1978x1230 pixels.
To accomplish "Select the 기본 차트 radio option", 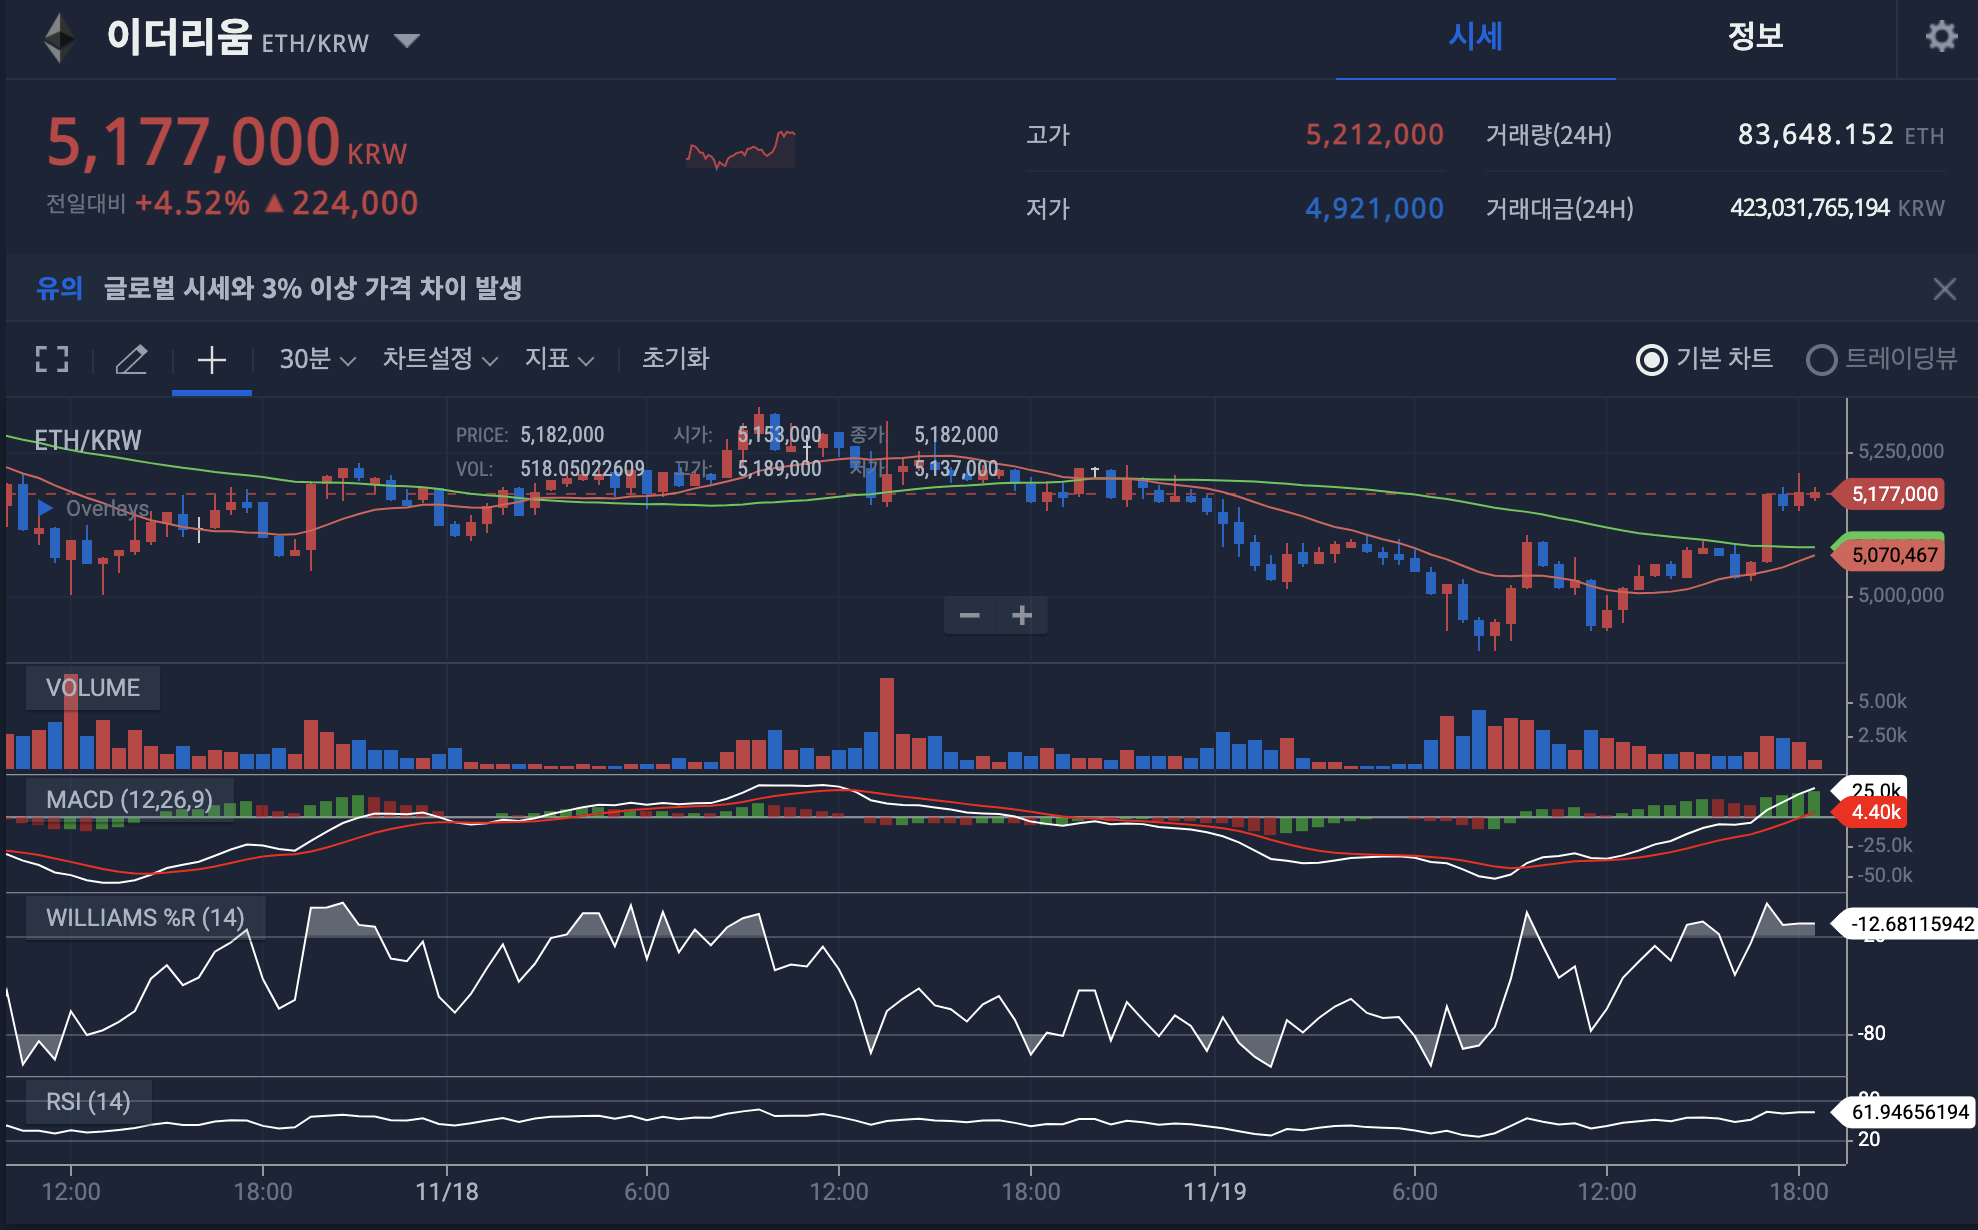I will click(1652, 359).
